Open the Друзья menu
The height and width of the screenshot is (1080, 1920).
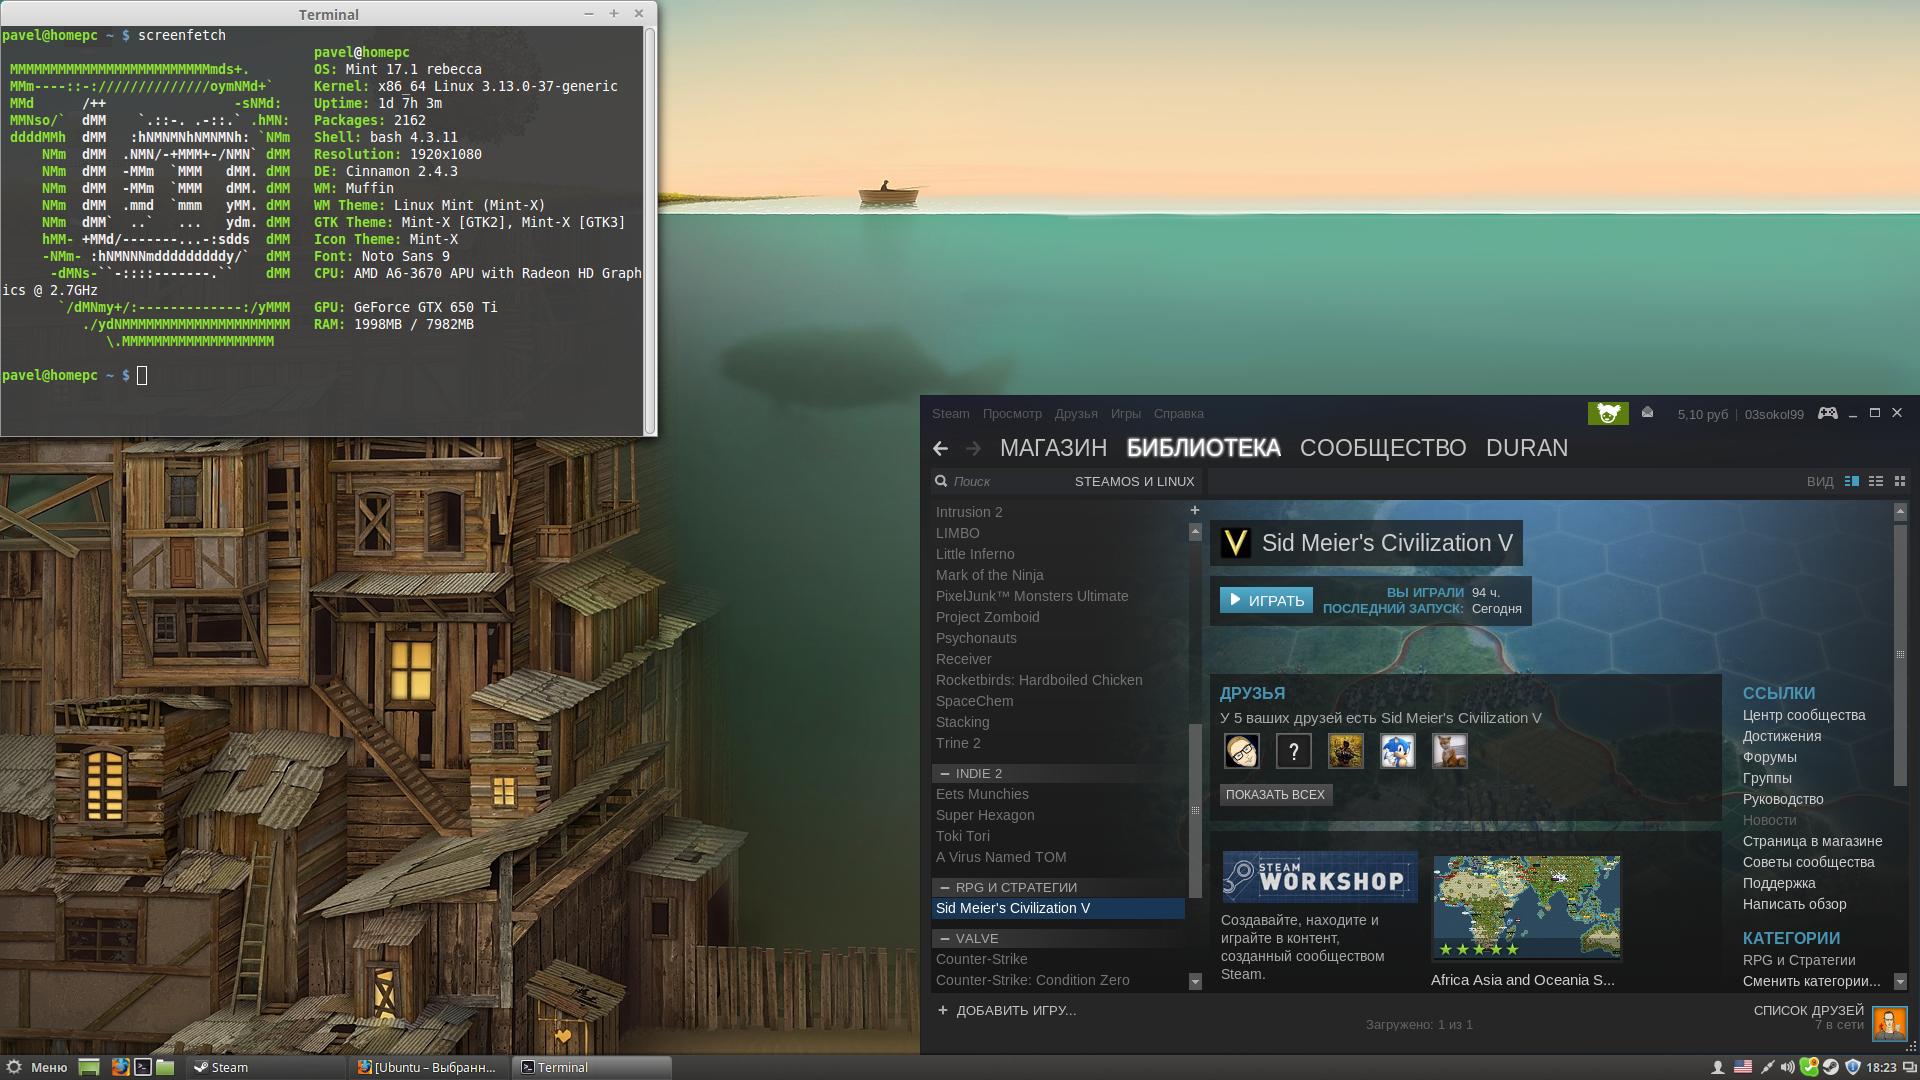1075,413
